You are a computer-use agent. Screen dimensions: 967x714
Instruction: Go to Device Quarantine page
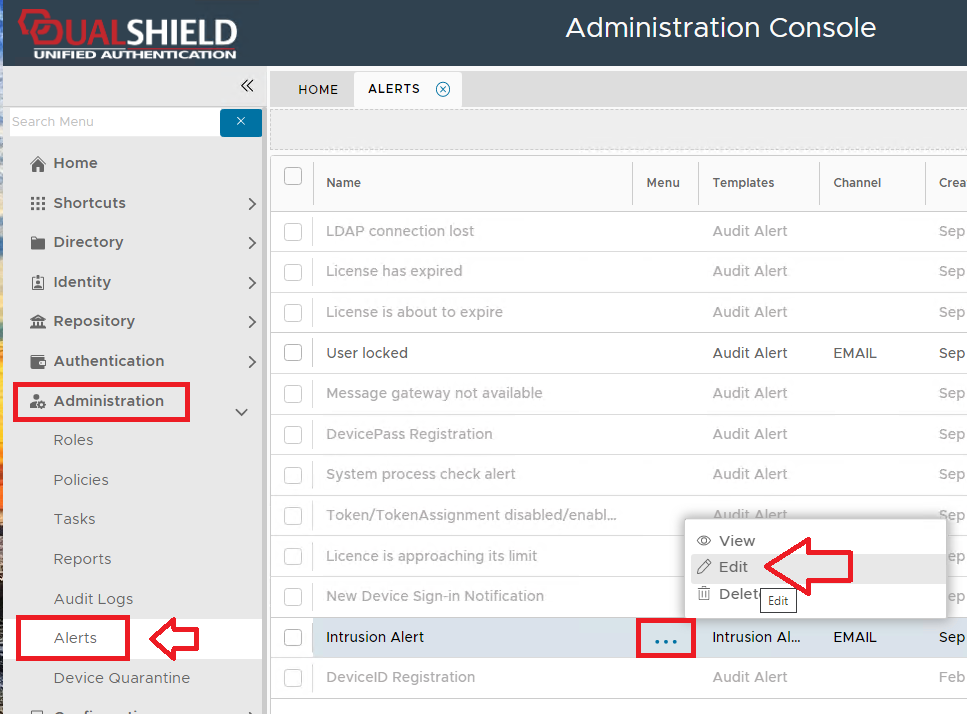coord(121,678)
